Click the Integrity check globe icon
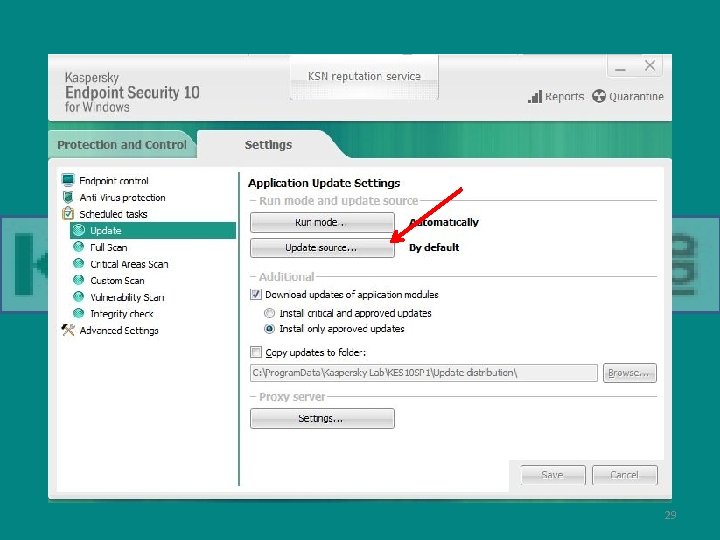720x540 pixels. [x=79, y=314]
